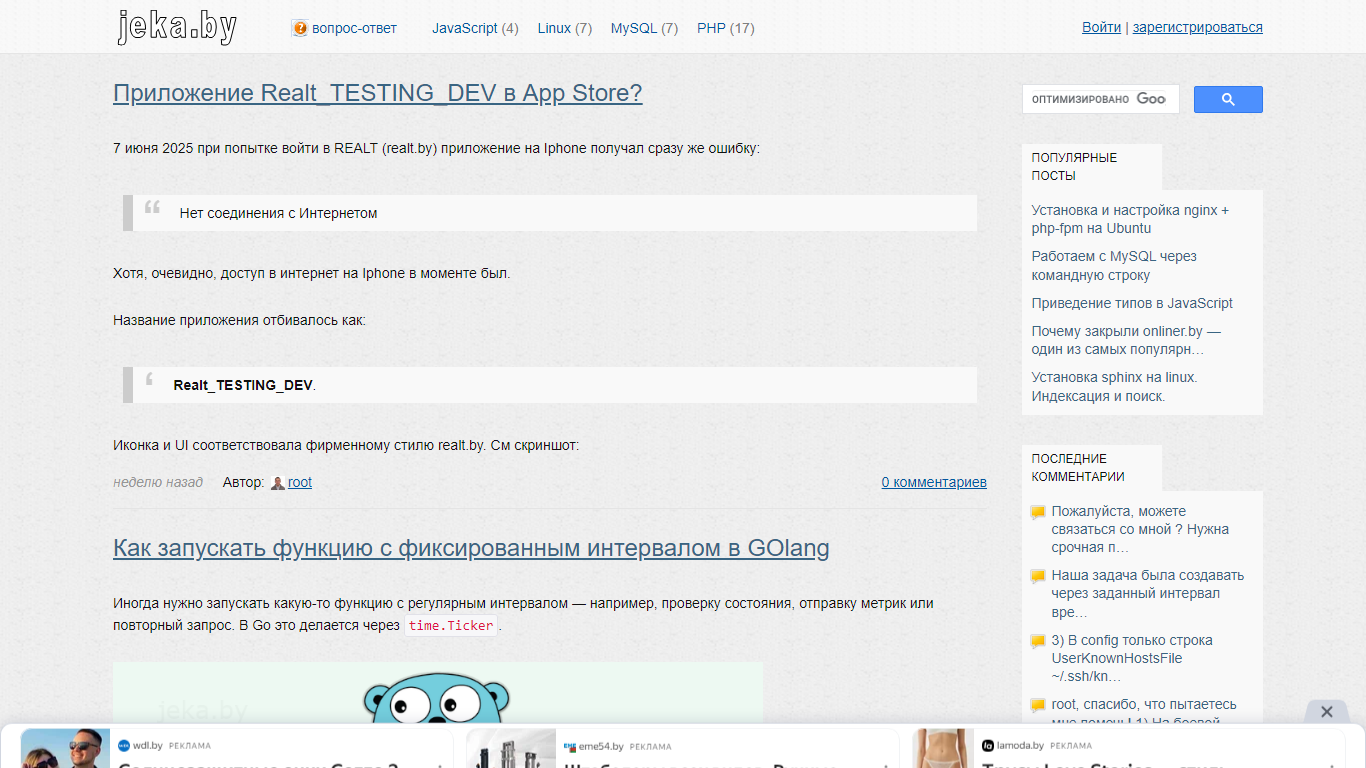1366x768 pixels.
Task: Click the eme54.by ad card
Action: coord(682,748)
